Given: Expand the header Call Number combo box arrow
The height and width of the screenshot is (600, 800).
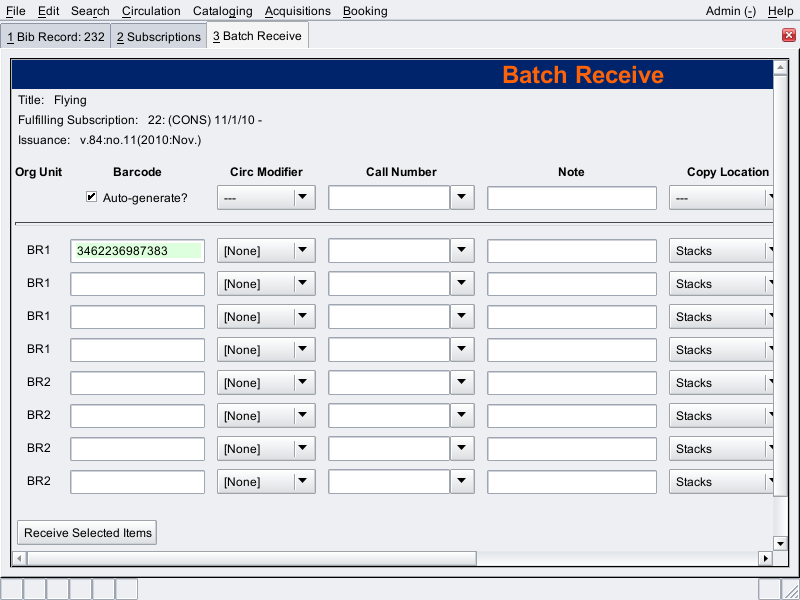Looking at the screenshot, I should (x=460, y=198).
